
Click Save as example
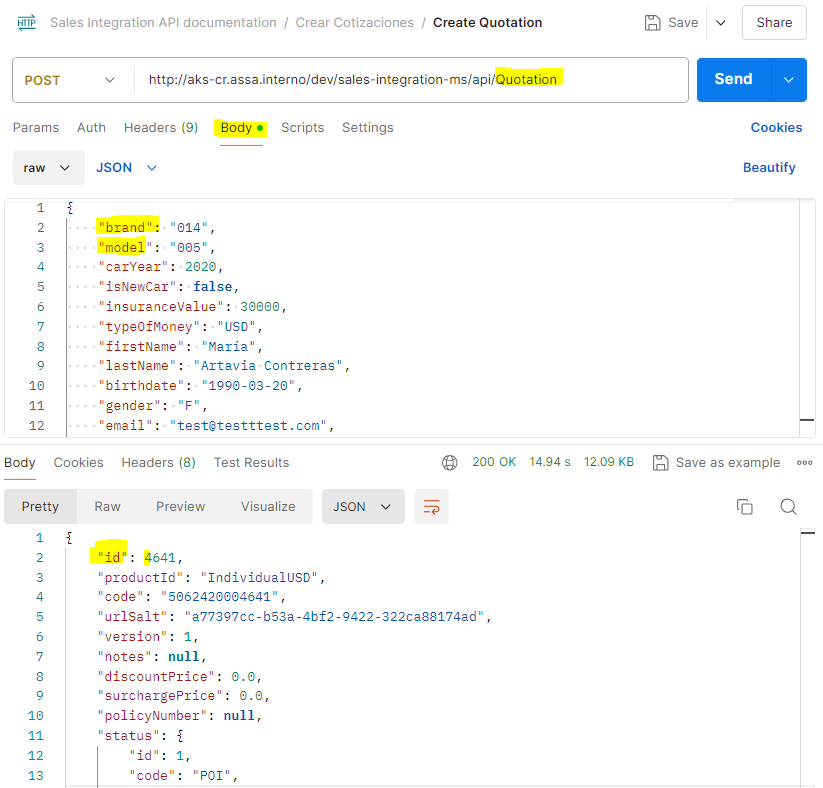pos(716,463)
